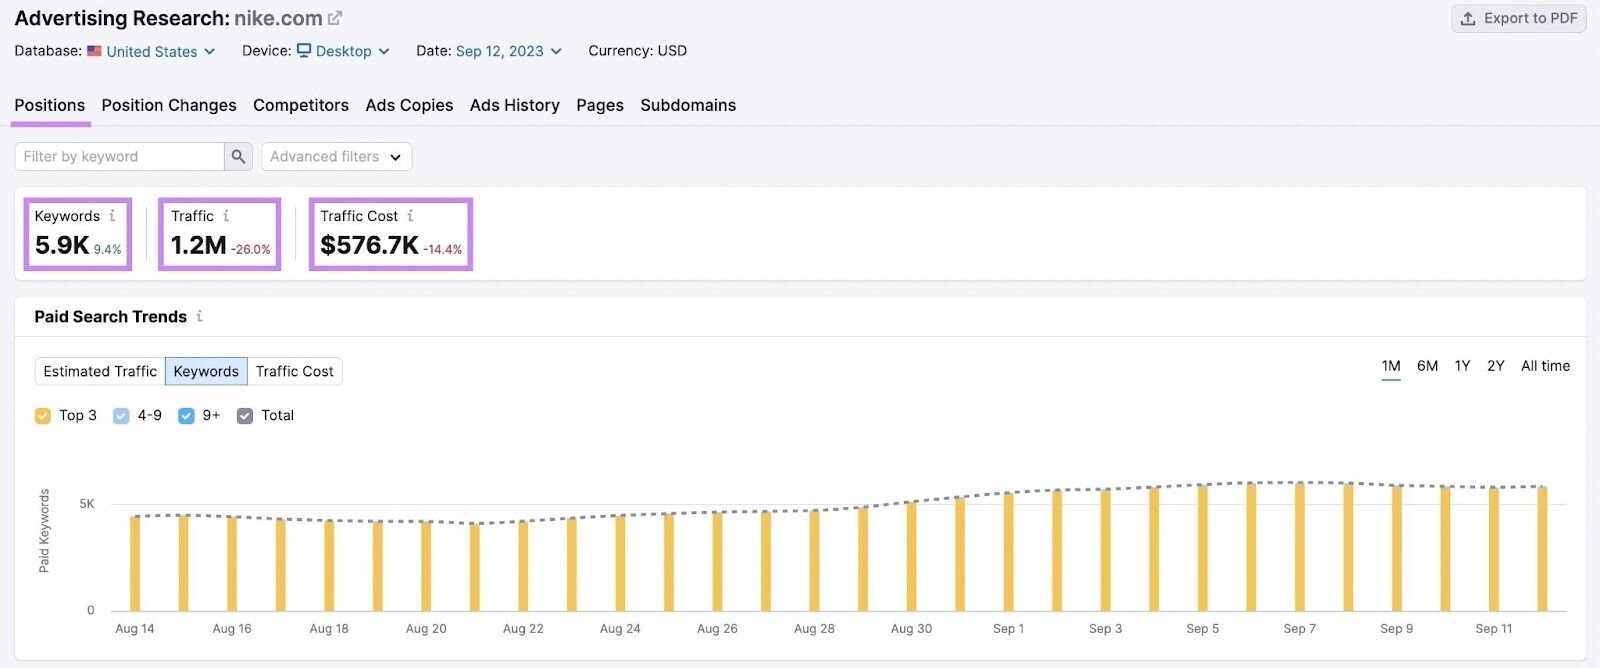
Task: Toggle the Top 3 checkbox
Action: 43,416
